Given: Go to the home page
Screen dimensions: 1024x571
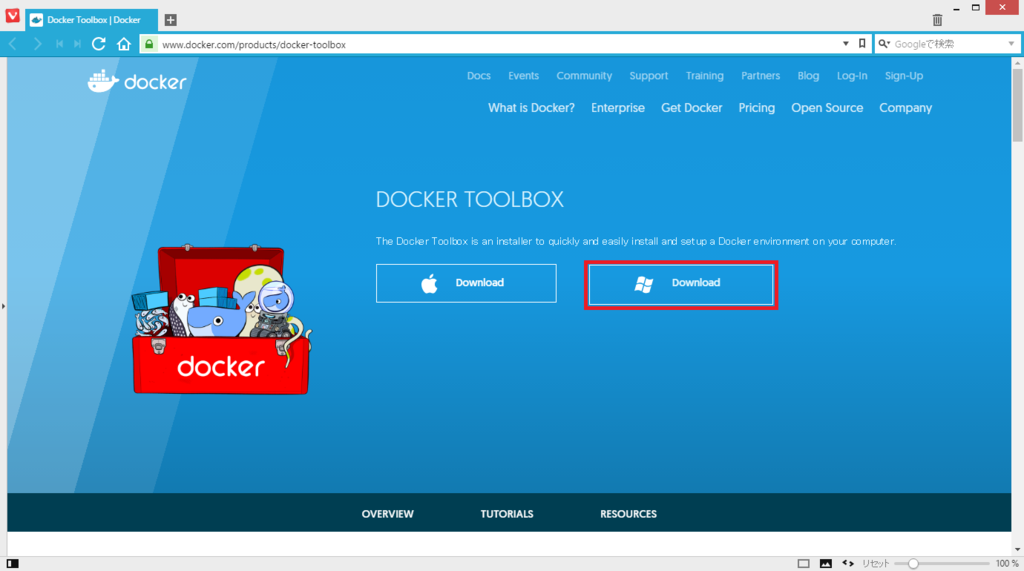Looking at the screenshot, I should [124, 44].
